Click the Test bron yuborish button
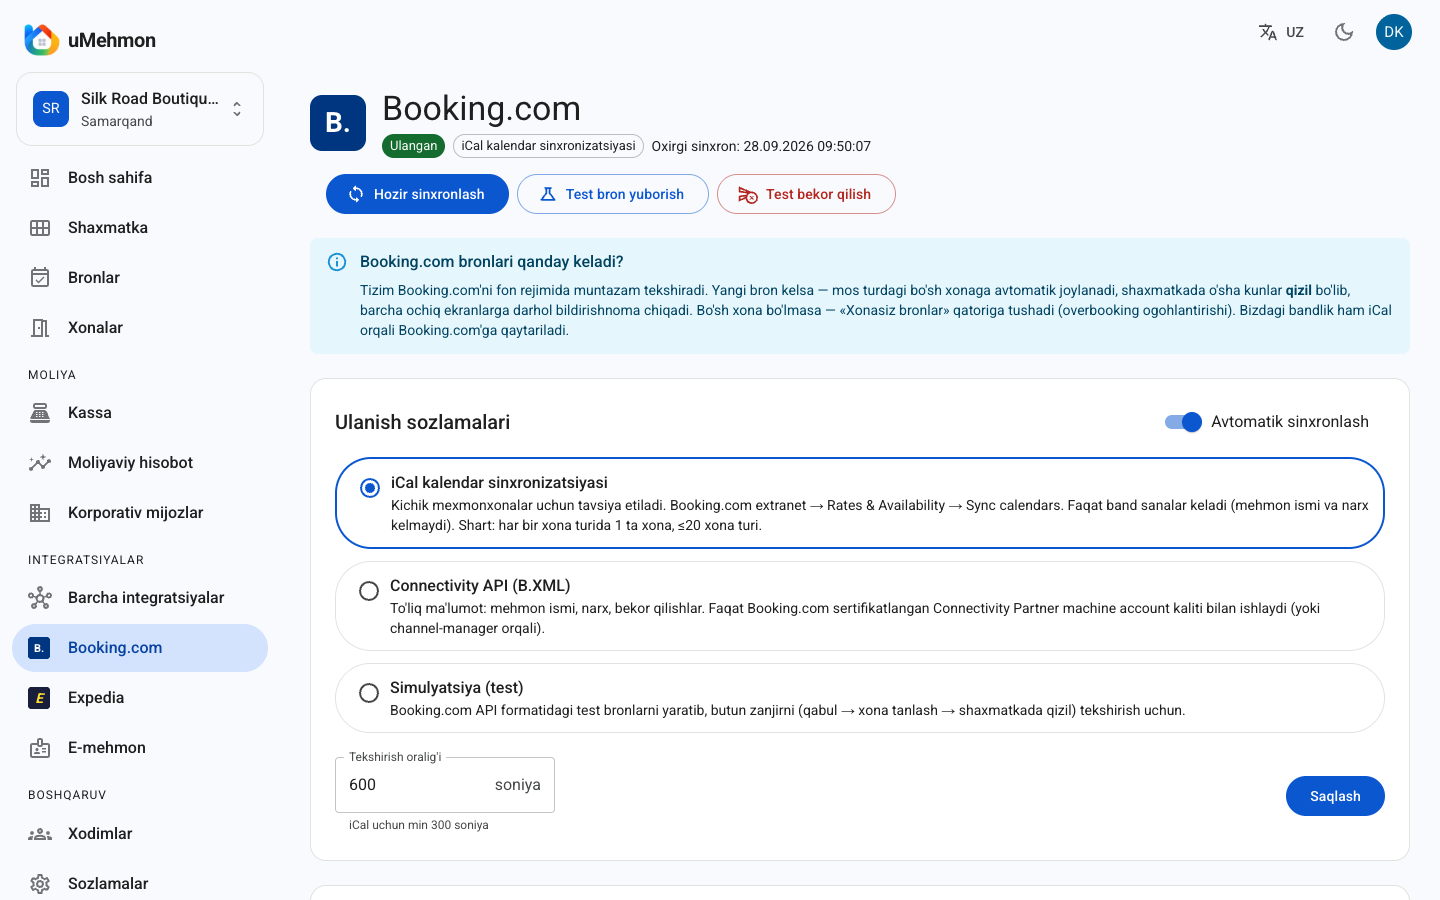 click(x=613, y=194)
